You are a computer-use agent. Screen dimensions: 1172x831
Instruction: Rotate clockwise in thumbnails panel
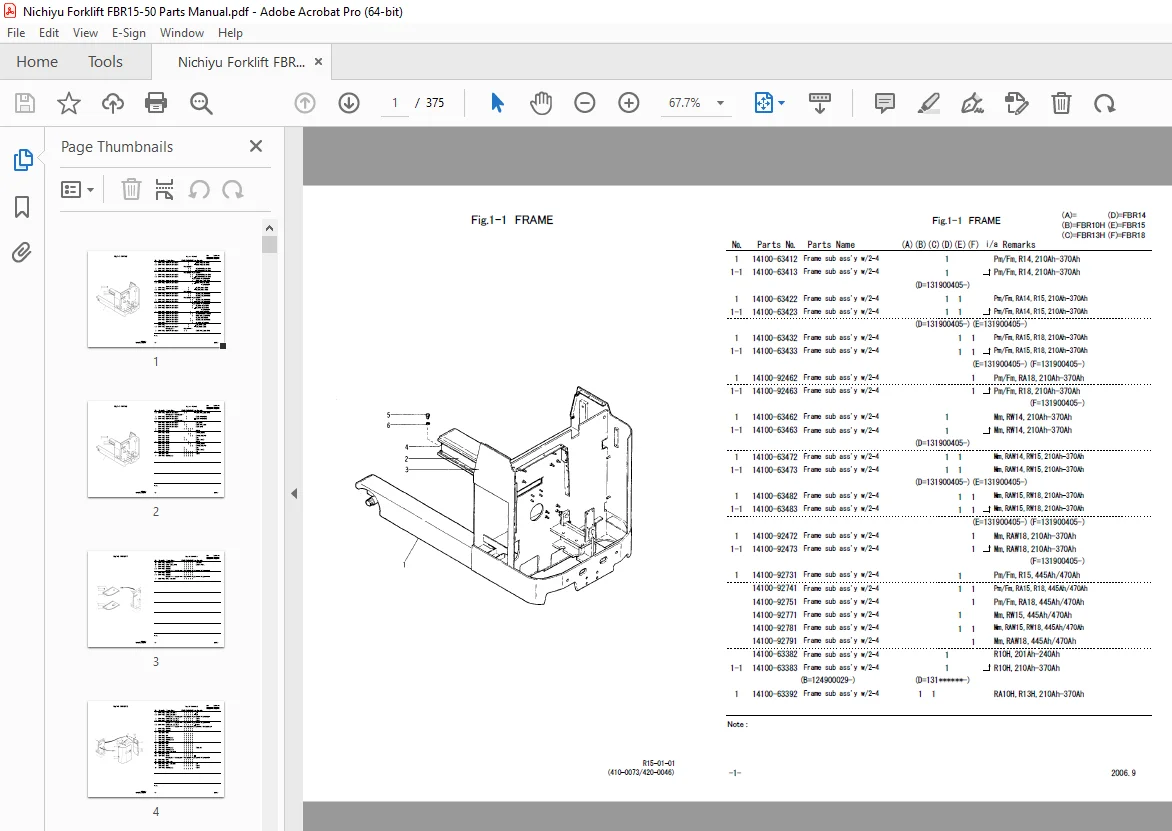tap(232, 190)
